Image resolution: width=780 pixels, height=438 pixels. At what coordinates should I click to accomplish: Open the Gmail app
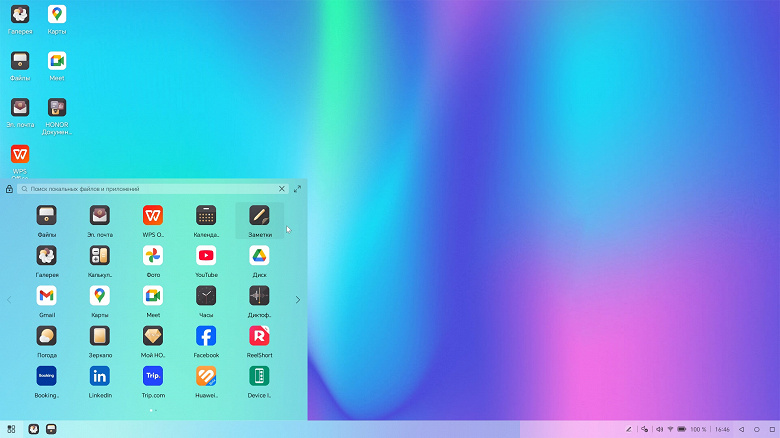pyautogui.click(x=46, y=296)
